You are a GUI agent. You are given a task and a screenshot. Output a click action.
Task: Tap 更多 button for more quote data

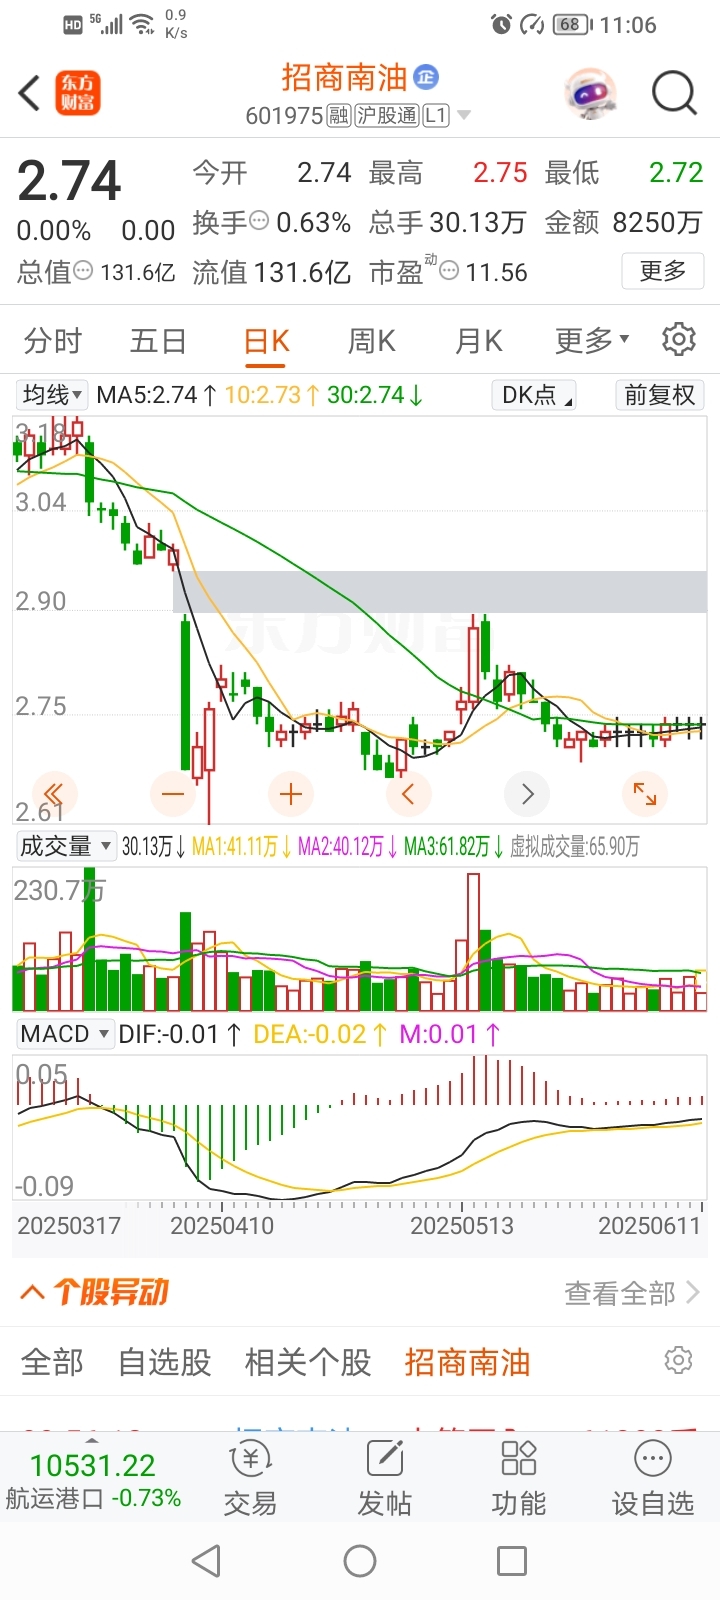(x=663, y=271)
